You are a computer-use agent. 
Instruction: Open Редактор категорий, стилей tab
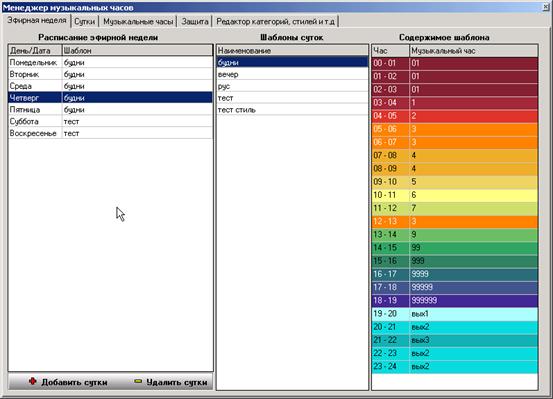pyautogui.click(x=275, y=22)
